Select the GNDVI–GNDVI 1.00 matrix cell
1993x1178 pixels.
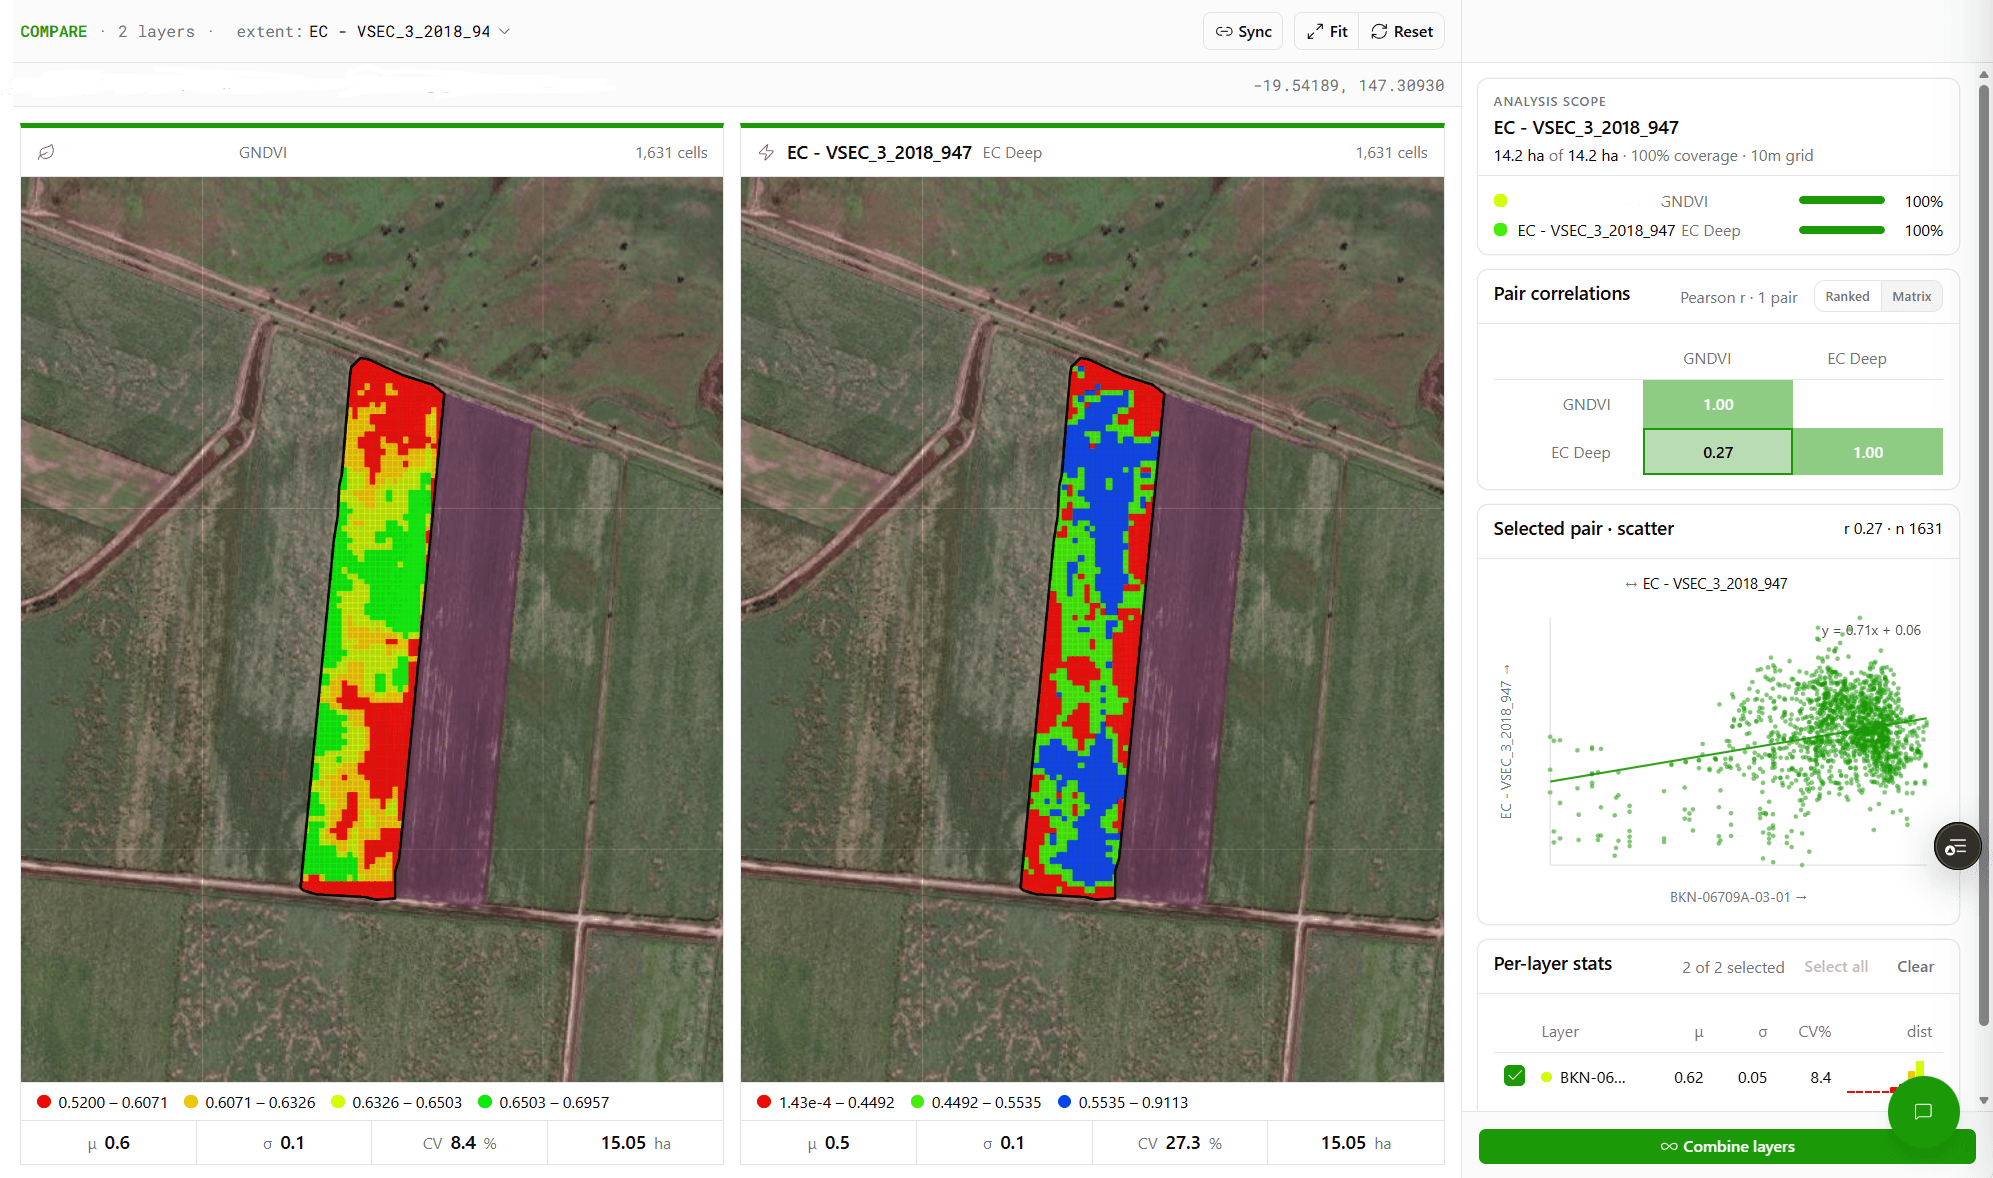coord(1718,404)
